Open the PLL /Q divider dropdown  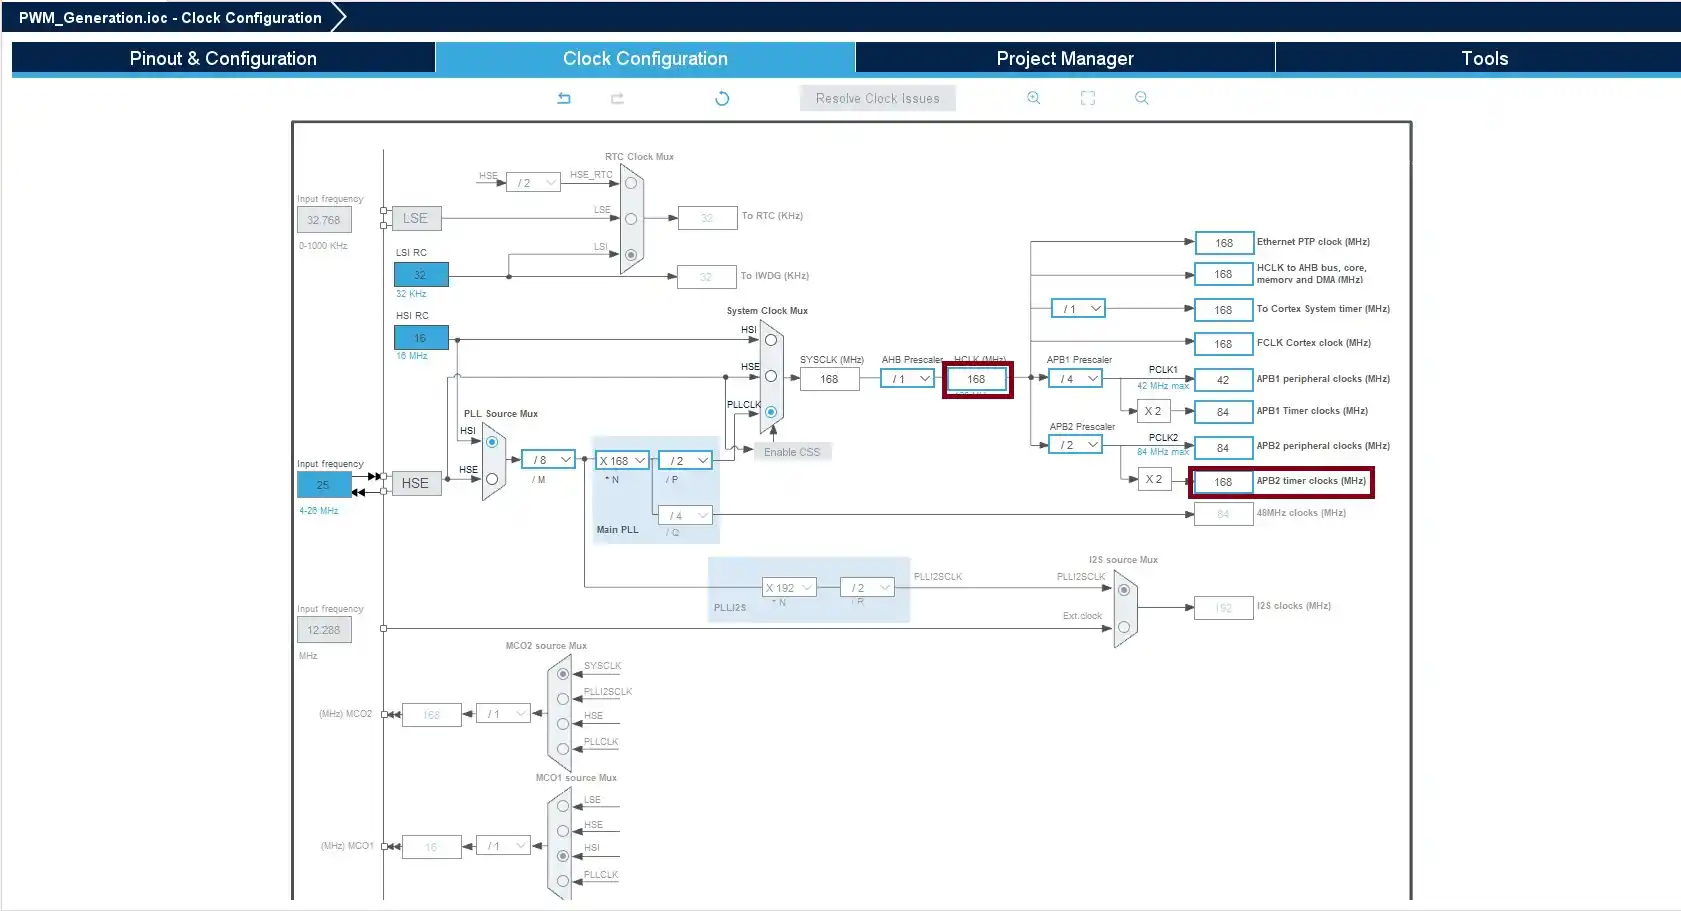(x=685, y=516)
